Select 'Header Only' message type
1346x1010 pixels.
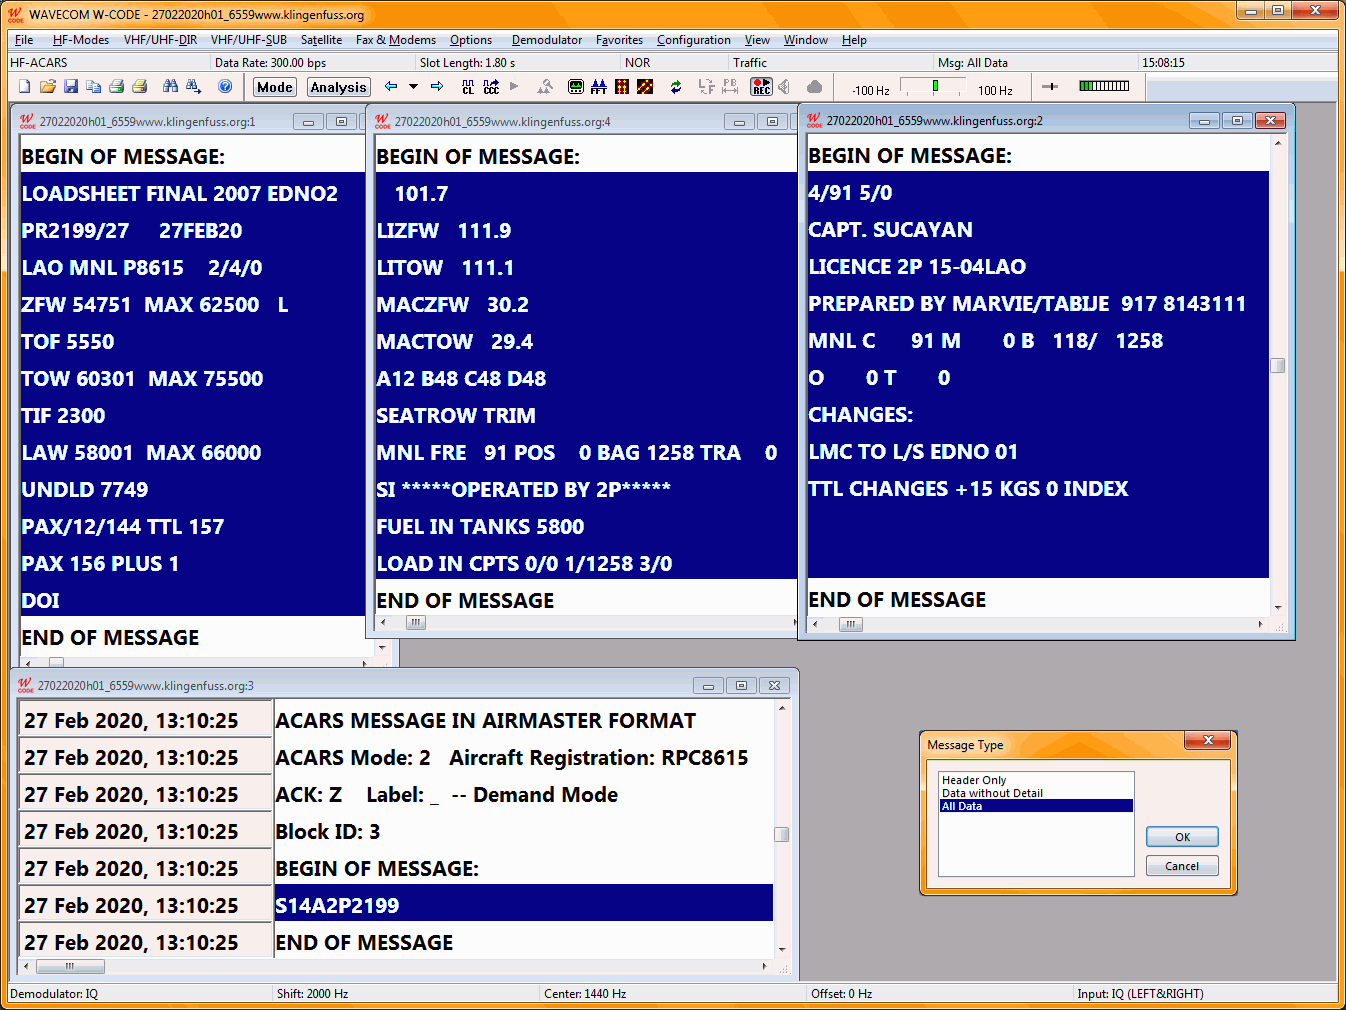(x=974, y=780)
